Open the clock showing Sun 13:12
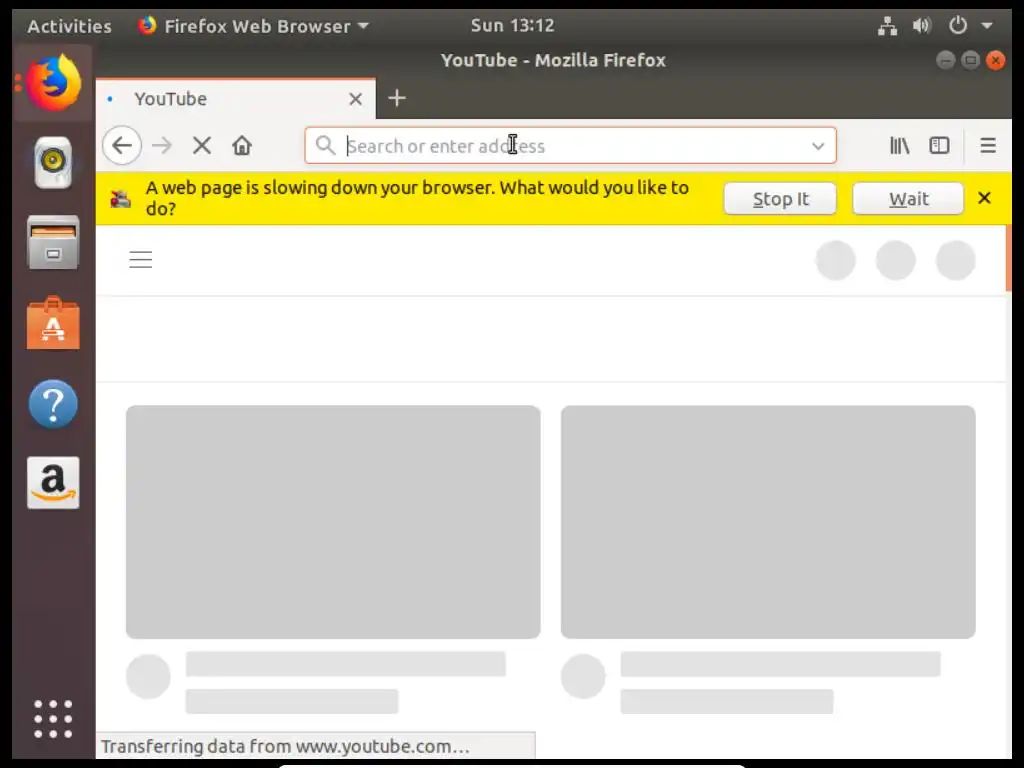Image resolution: width=1024 pixels, height=768 pixels. 513,25
